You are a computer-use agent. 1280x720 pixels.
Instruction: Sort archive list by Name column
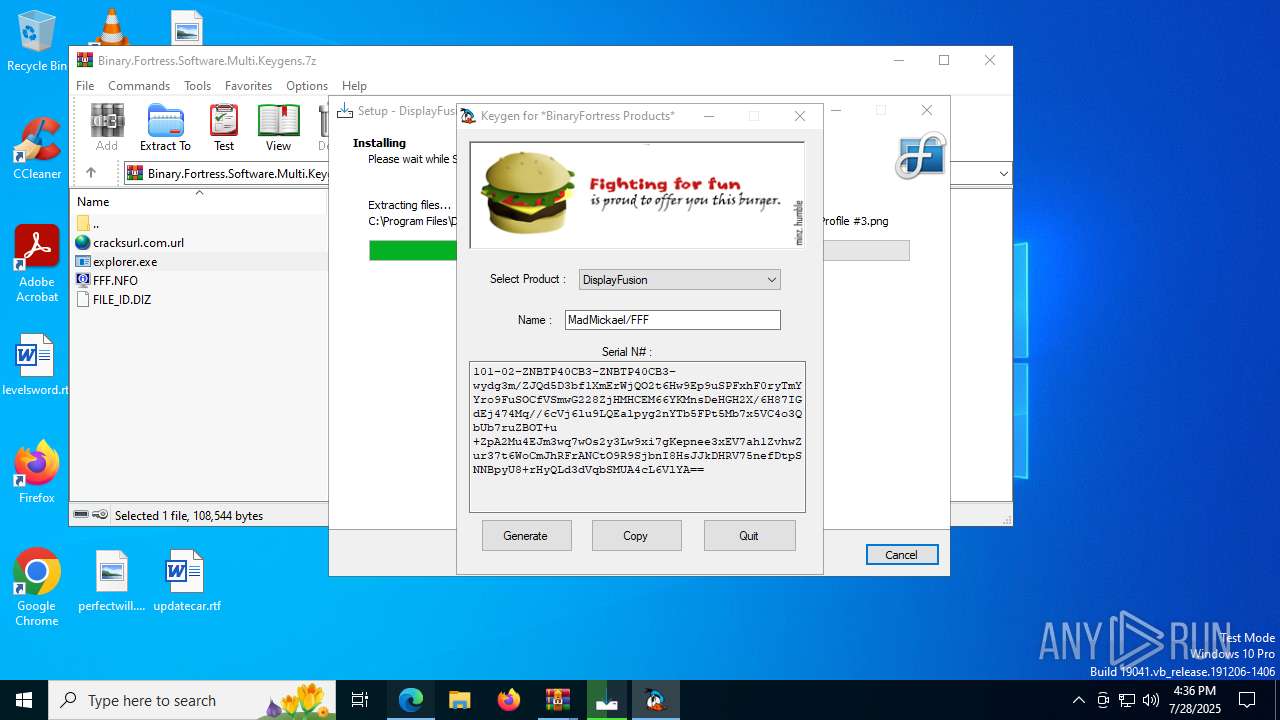tap(198, 201)
